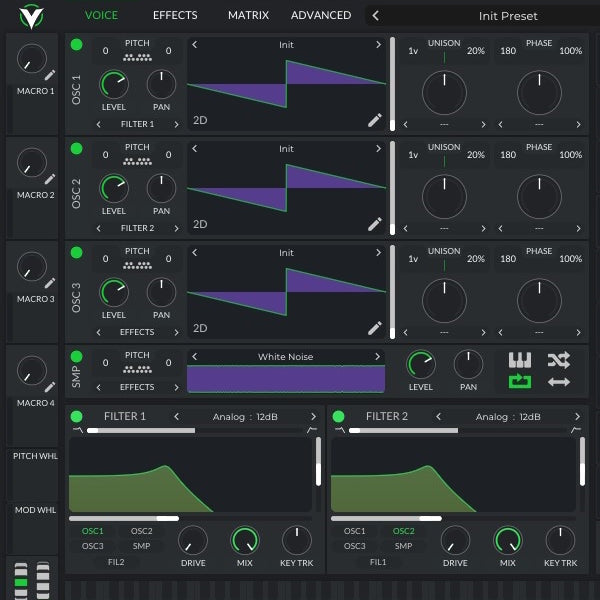Toggle sample bounce double-arrow icon

[x=559, y=382]
